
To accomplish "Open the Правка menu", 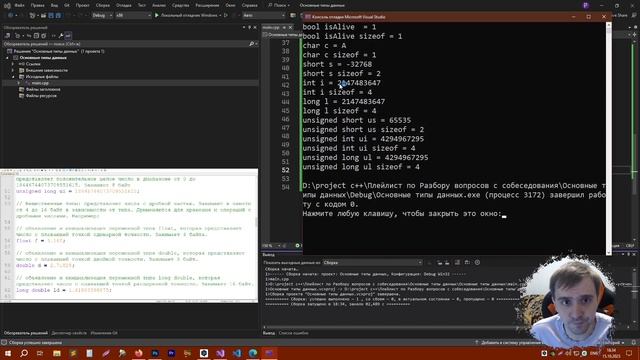I will (x=38, y=5).
